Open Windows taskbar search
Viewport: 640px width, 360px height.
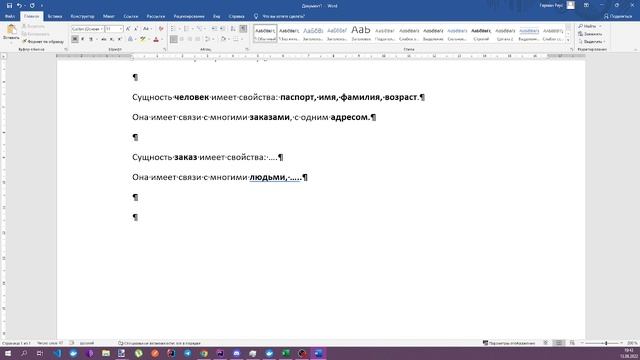click(x=24, y=353)
